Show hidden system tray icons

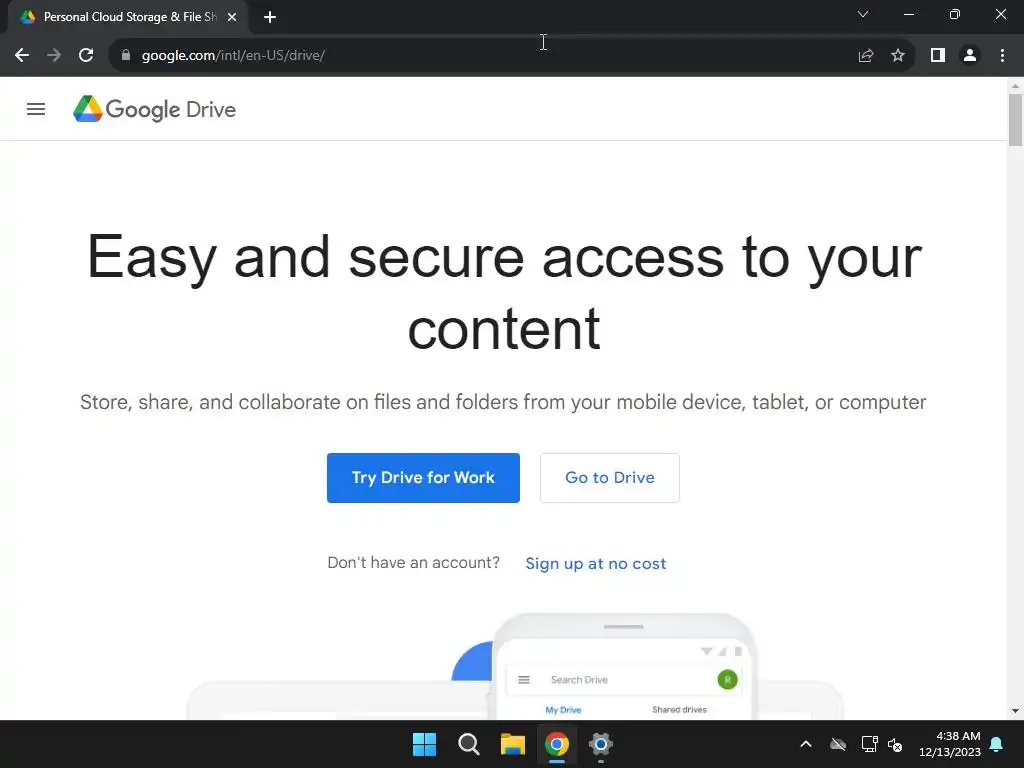pyautogui.click(x=806, y=744)
